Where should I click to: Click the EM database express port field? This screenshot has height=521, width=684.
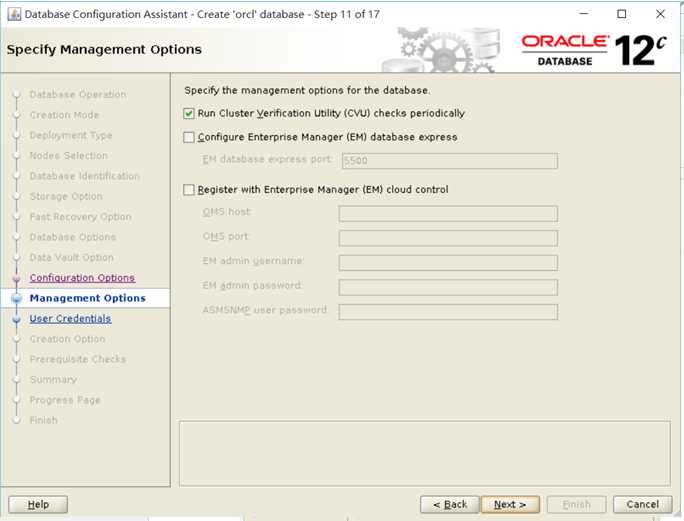(x=450, y=161)
